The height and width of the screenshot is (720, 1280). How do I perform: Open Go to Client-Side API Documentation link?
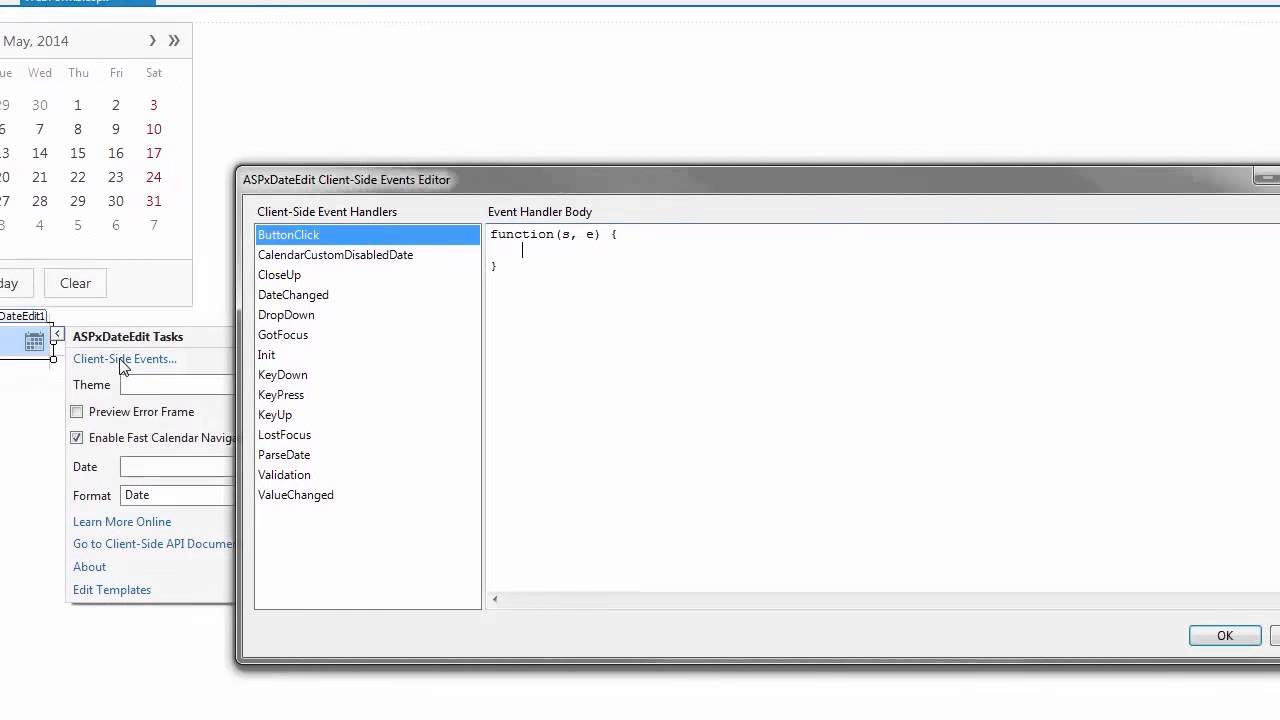(153, 544)
